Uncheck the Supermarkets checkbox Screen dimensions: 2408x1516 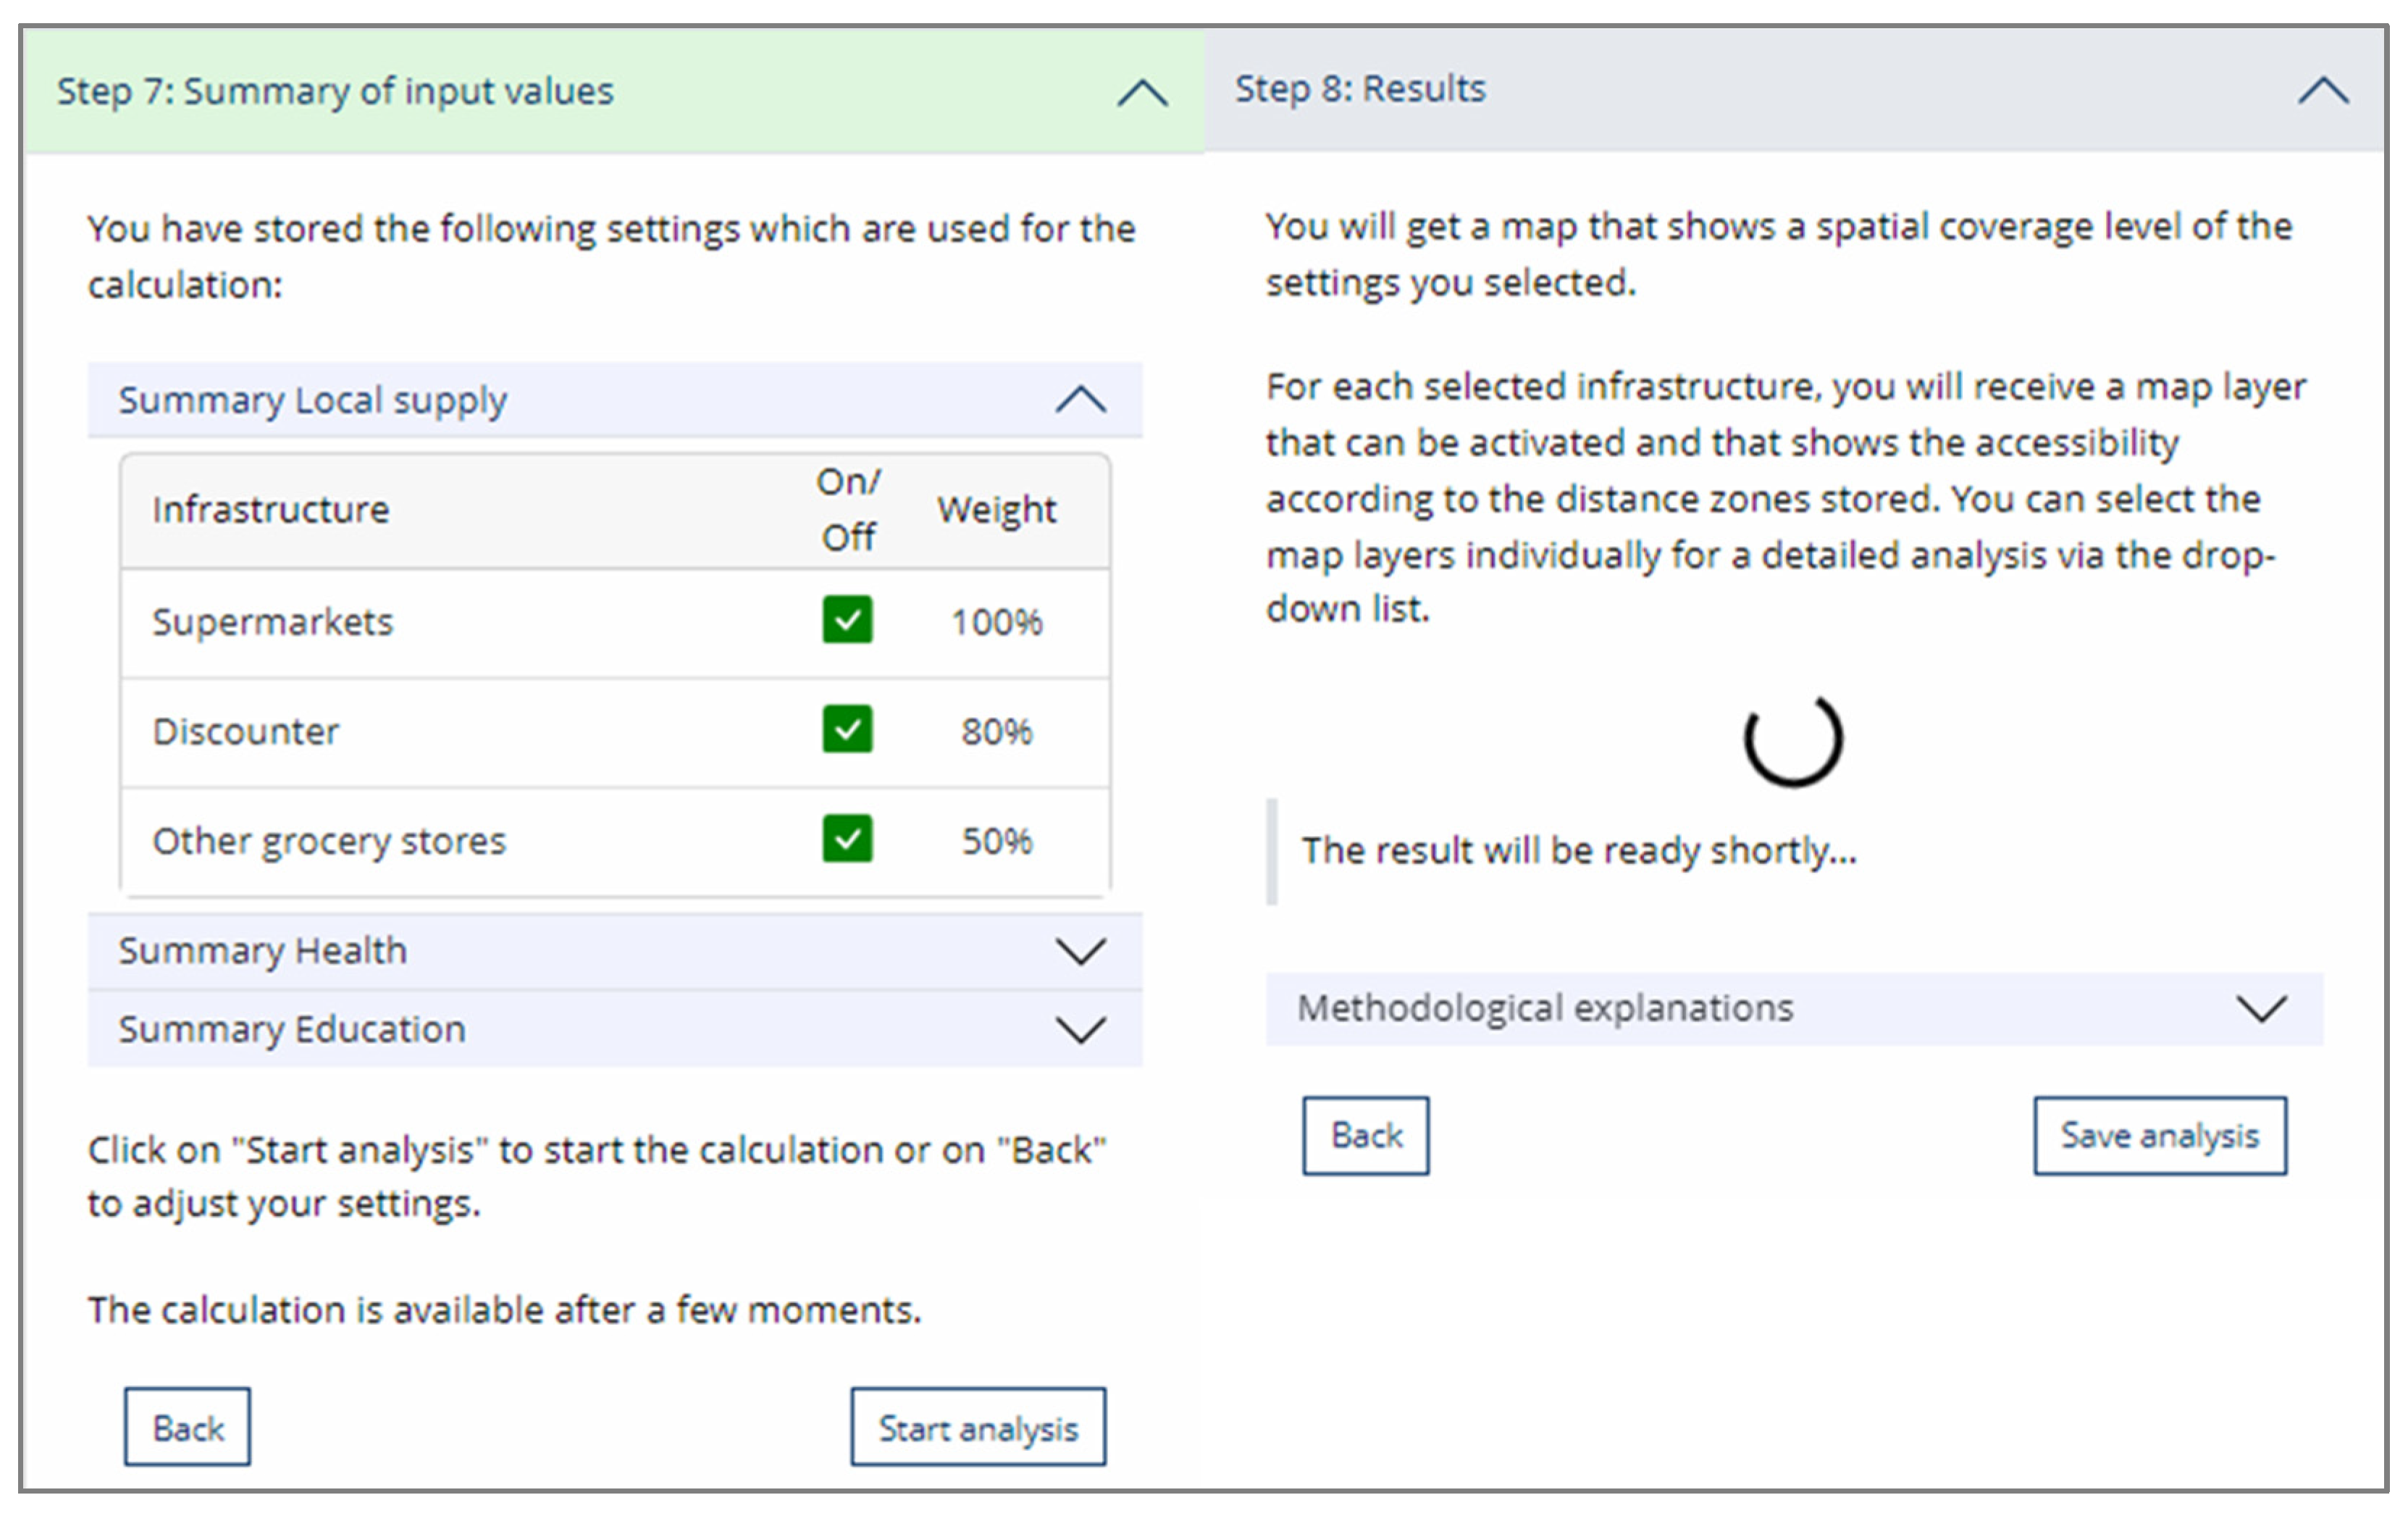(847, 620)
